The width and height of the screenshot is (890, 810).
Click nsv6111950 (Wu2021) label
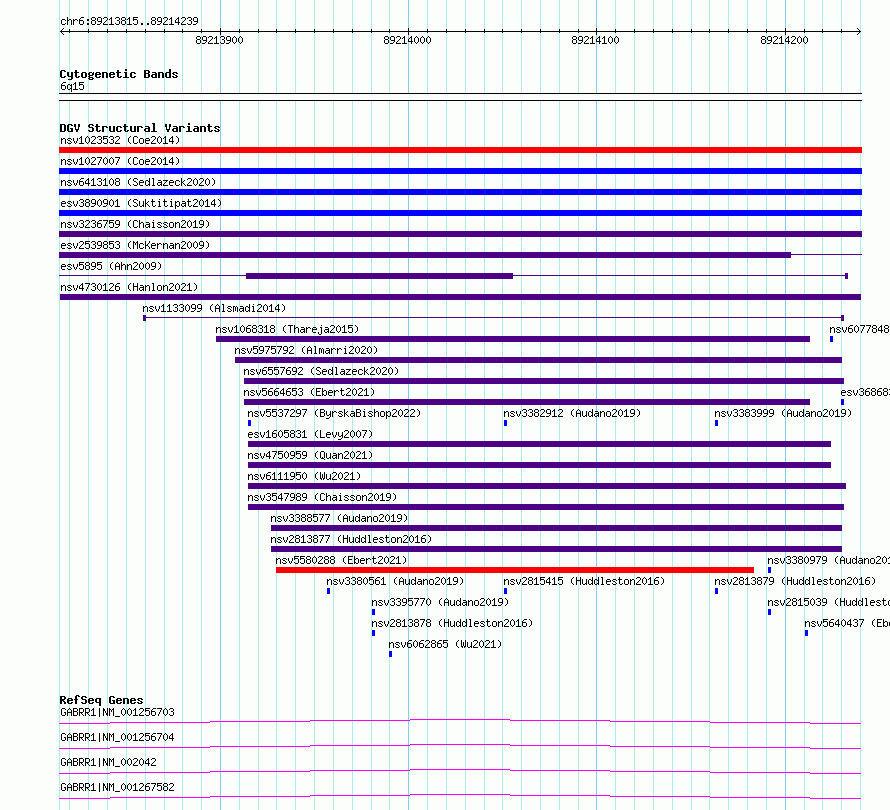coord(304,476)
